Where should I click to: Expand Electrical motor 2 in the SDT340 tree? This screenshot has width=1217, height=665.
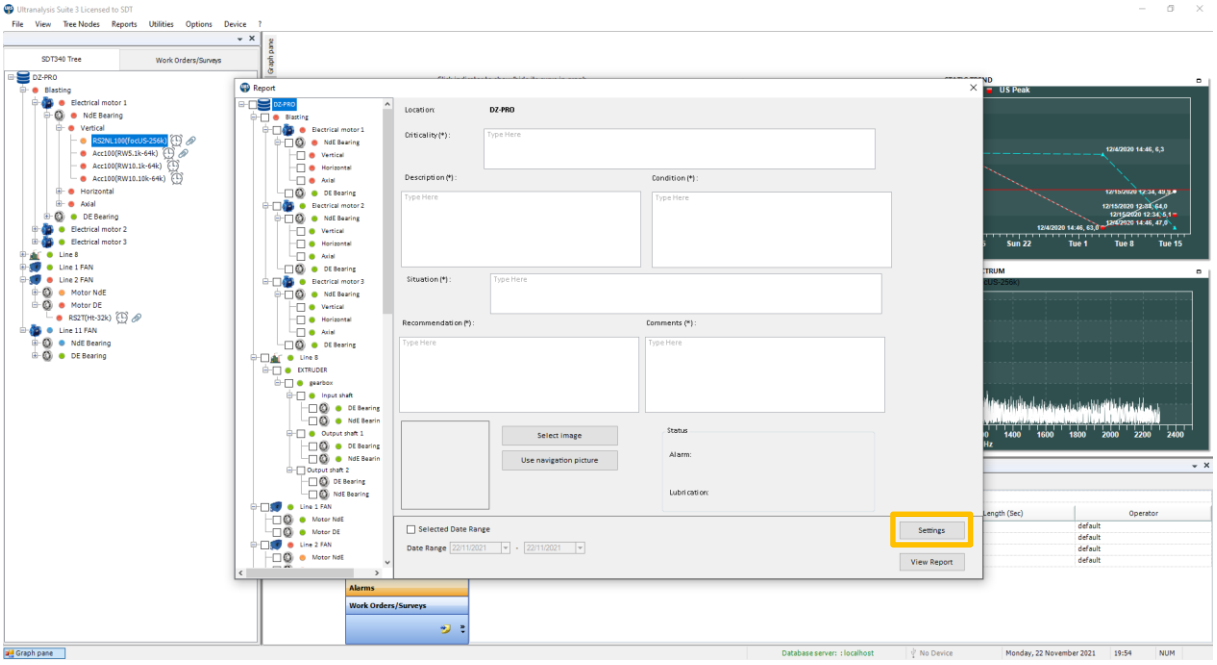click(35, 229)
